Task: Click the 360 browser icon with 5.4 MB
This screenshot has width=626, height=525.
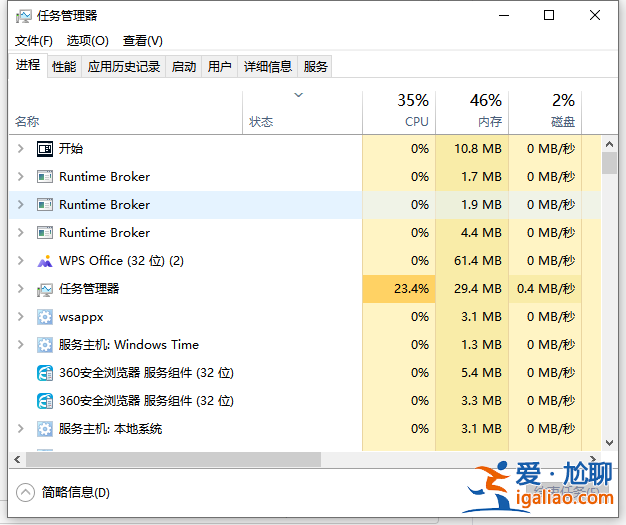Action: click(x=45, y=373)
